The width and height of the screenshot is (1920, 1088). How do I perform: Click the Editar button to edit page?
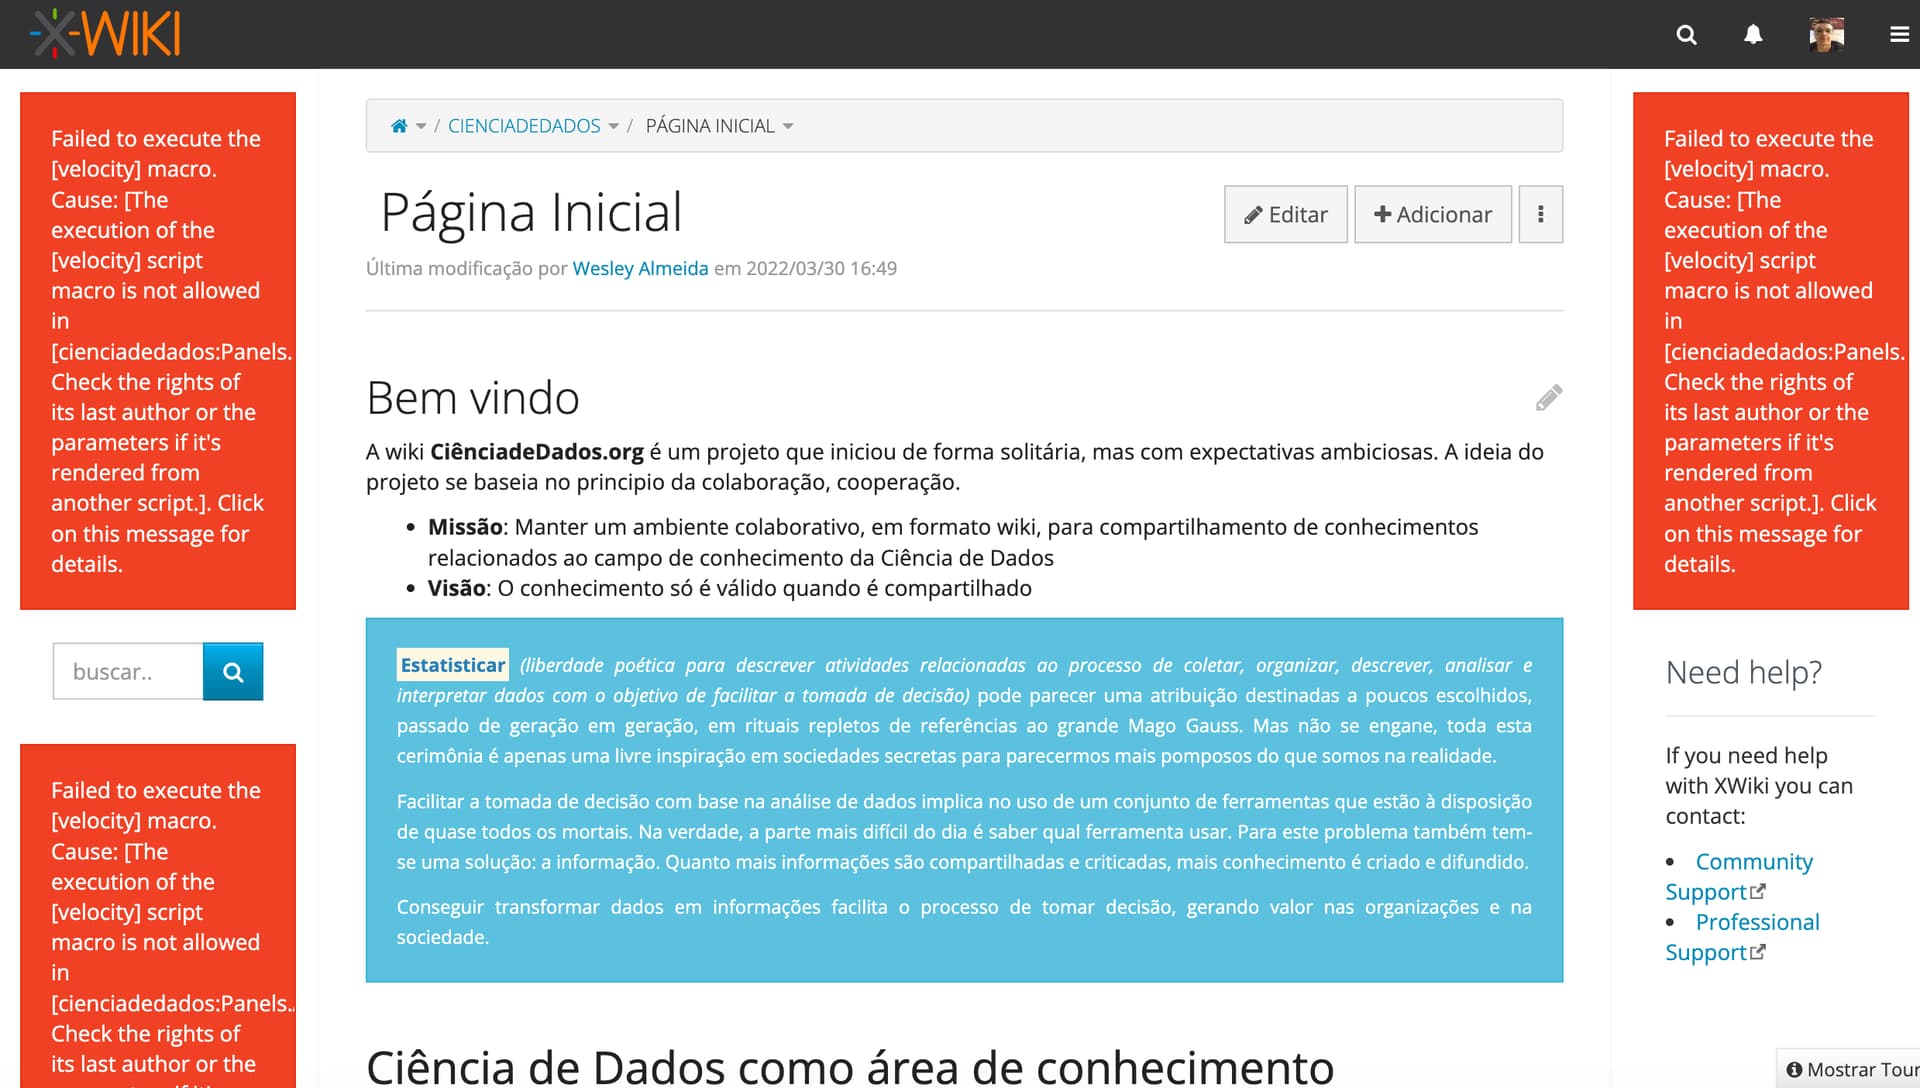tap(1286, 214)
